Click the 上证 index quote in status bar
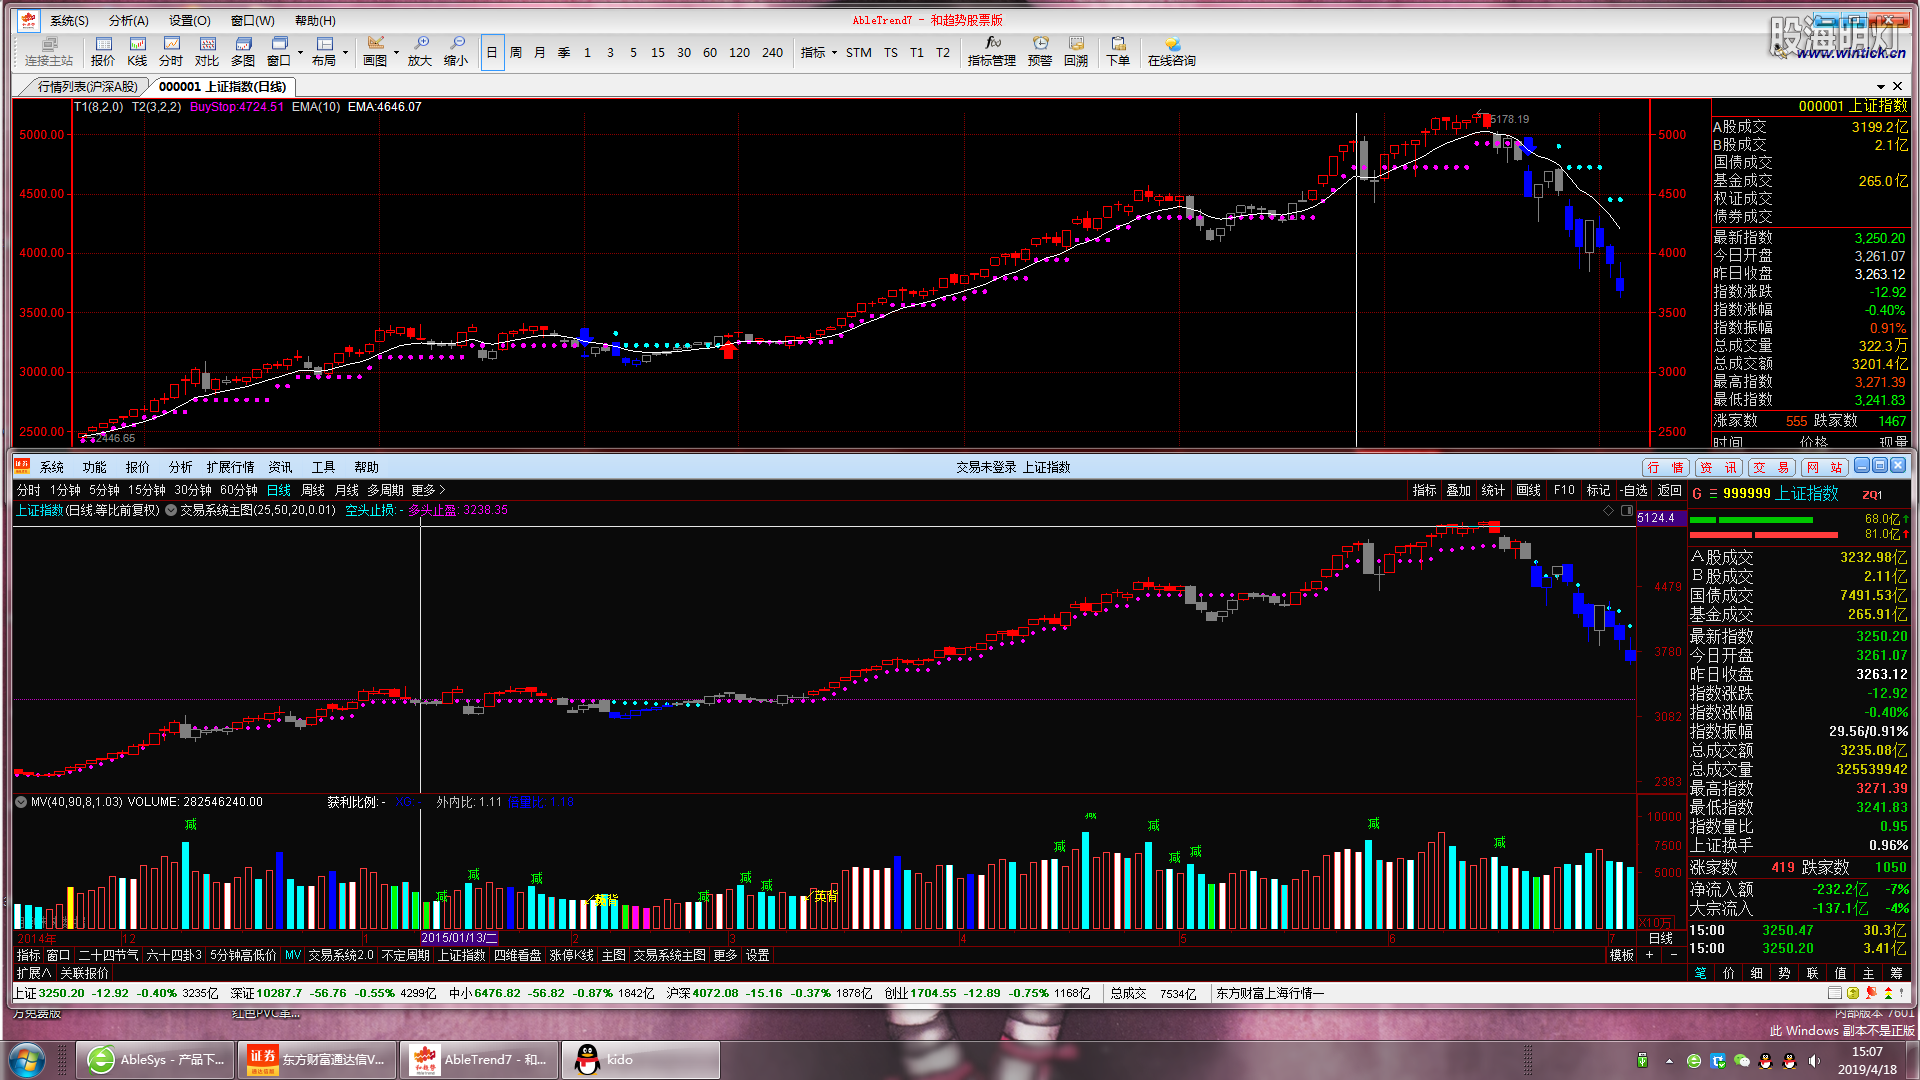 pos(115,993)
